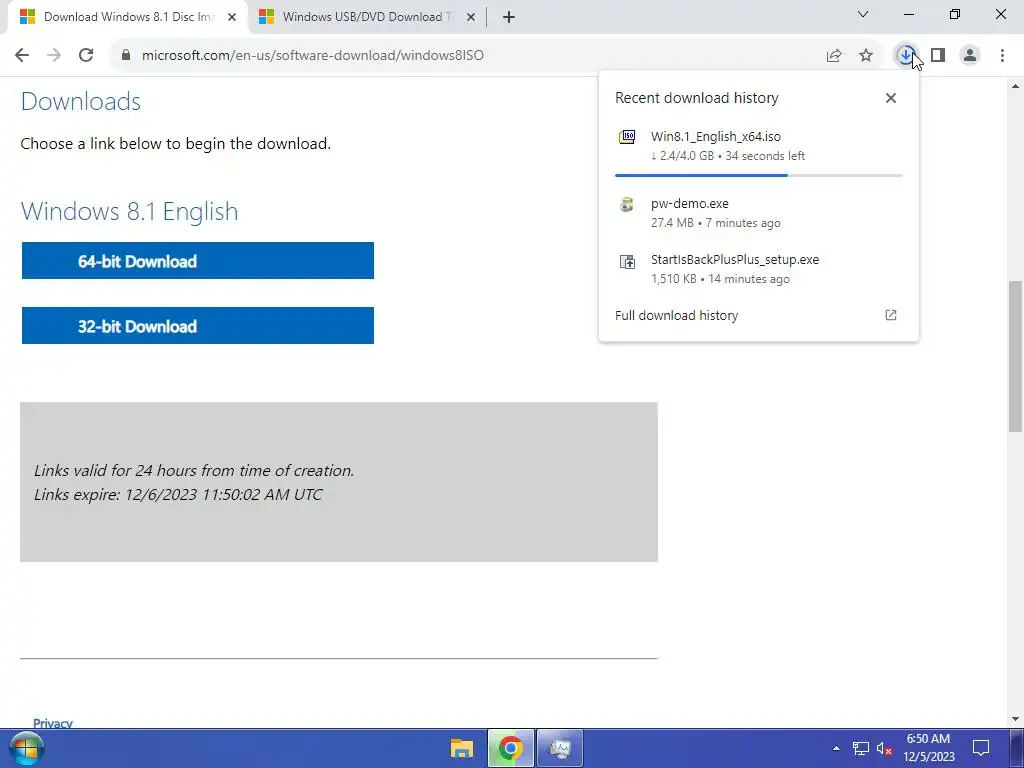This screenshot has height=768, width=1024.
Task: Bookmark this page with the star
Action: [866, 56]
